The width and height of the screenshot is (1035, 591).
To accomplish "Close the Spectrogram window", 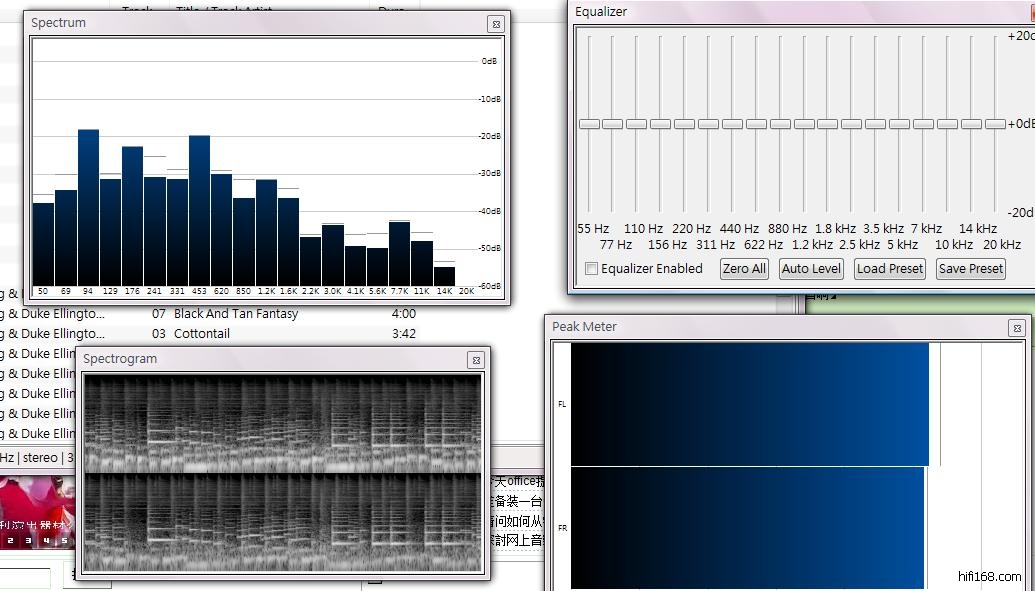I will click(x=476, y=360).
